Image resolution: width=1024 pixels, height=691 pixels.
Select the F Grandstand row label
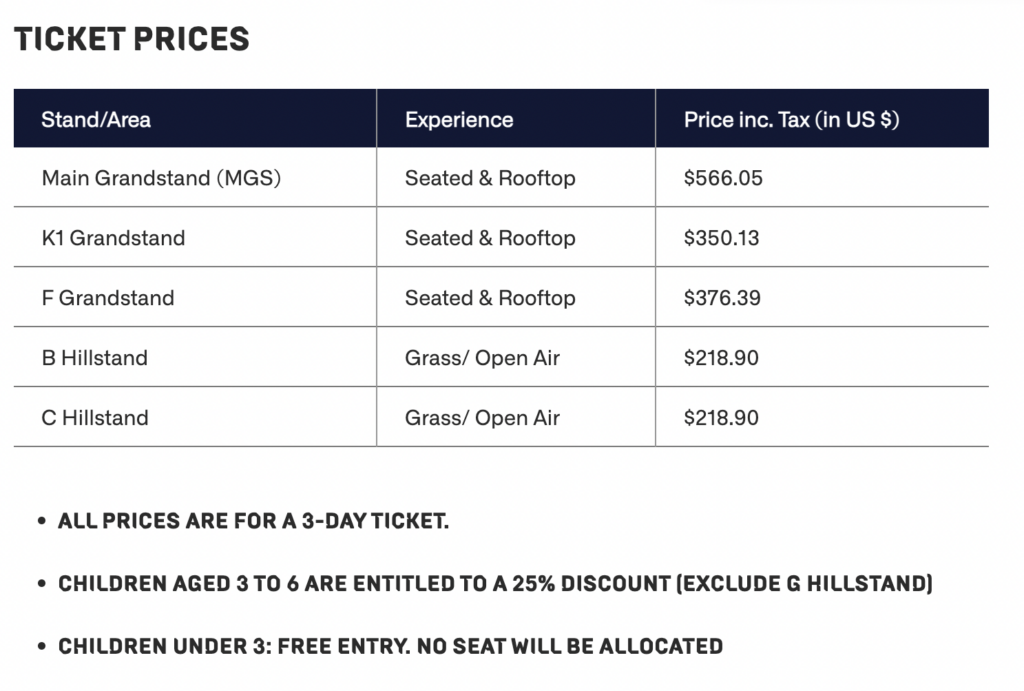point(108,298)
